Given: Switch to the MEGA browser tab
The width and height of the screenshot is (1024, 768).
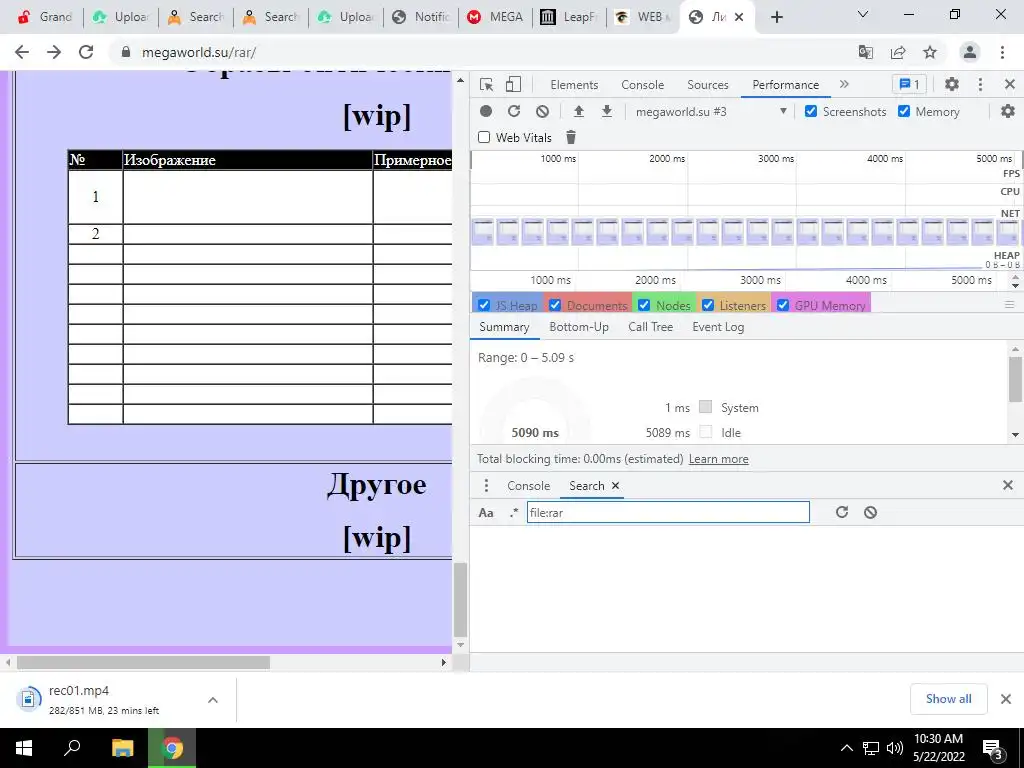Looking at the screenshot, I should pos(495,17).
